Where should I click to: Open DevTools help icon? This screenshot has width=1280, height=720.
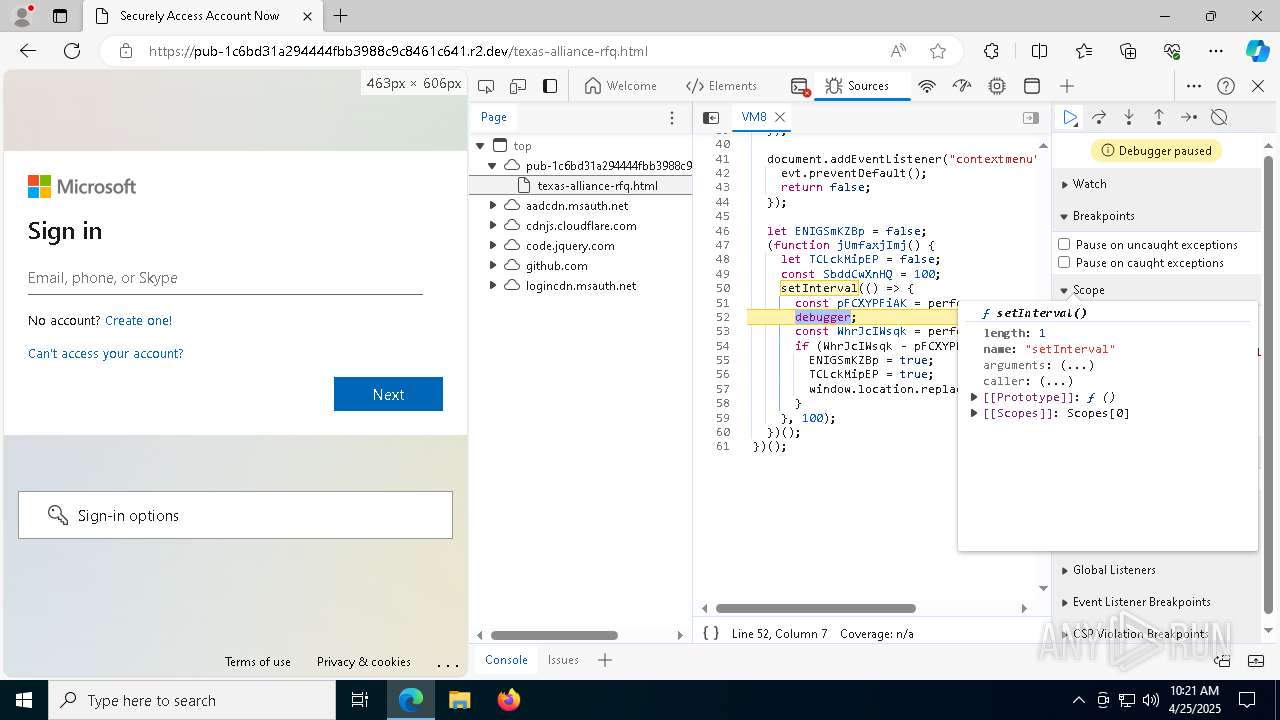point(1226,86)
